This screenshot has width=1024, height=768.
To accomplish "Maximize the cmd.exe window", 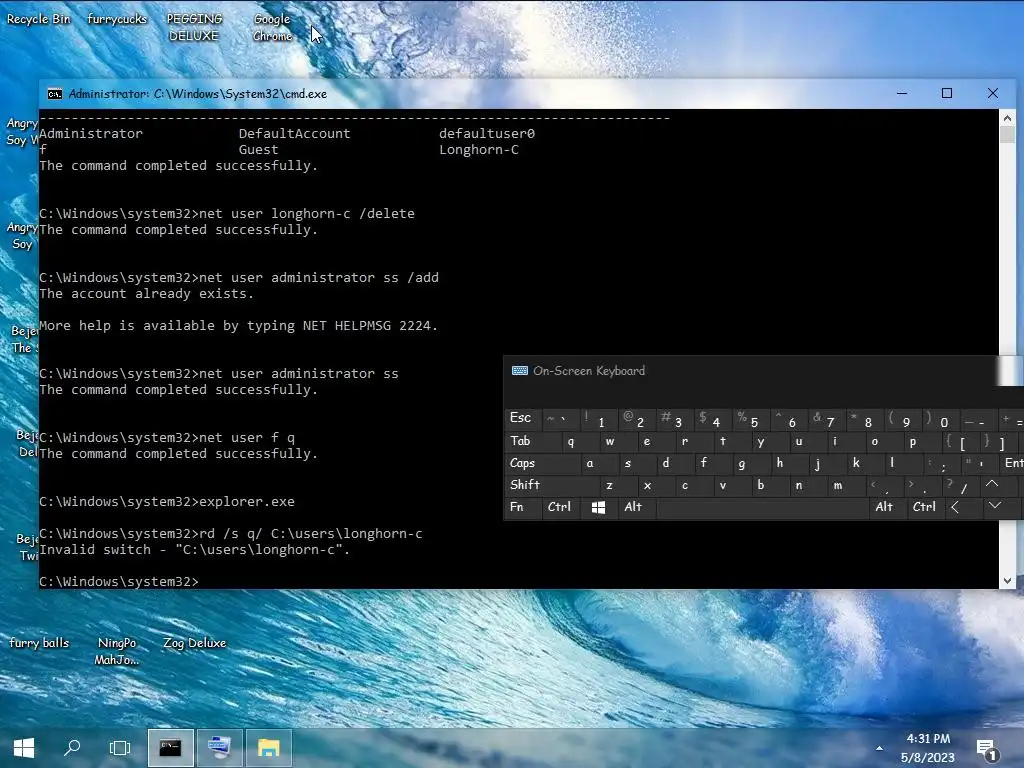I will pyautogui.click(x=947, y=93).
